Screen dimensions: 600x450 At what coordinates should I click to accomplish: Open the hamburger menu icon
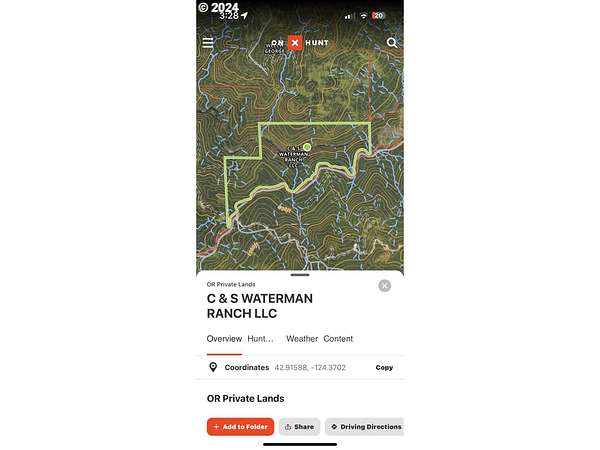coord(208,42)
